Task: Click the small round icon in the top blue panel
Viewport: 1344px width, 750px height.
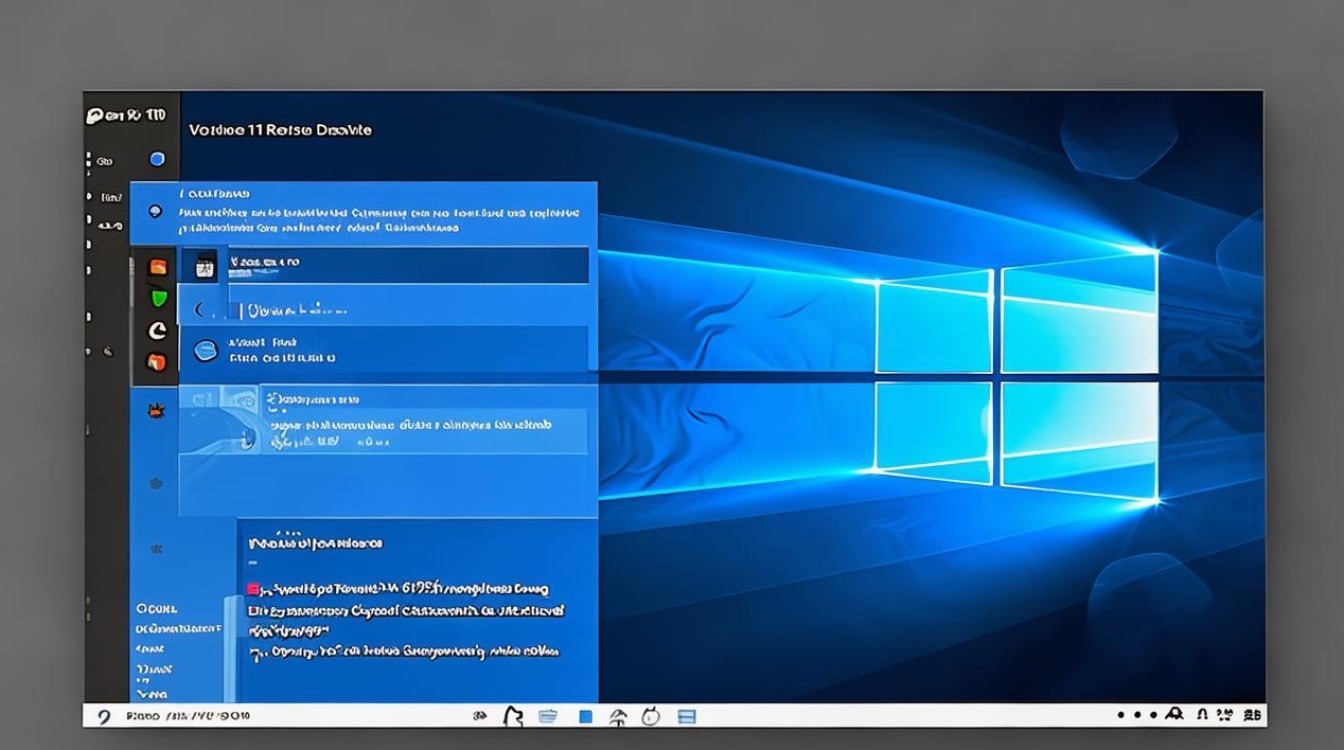Action: [x=154, y=211]
